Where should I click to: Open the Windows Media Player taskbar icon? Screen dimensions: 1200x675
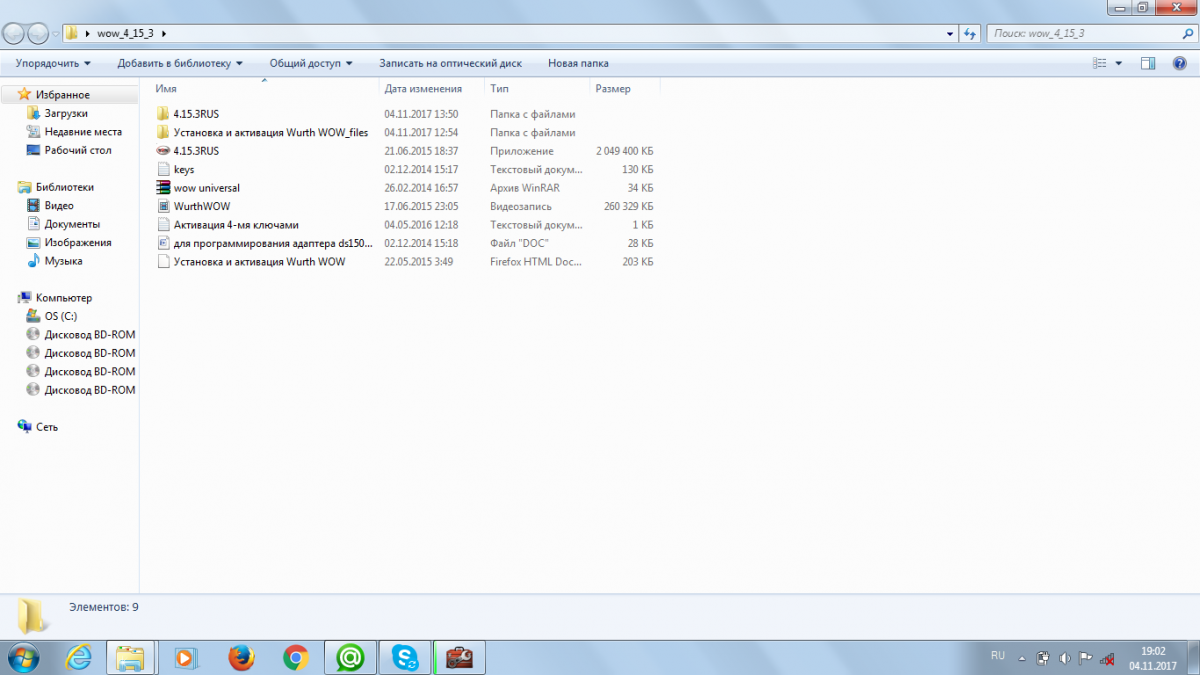tap(186, 657)
